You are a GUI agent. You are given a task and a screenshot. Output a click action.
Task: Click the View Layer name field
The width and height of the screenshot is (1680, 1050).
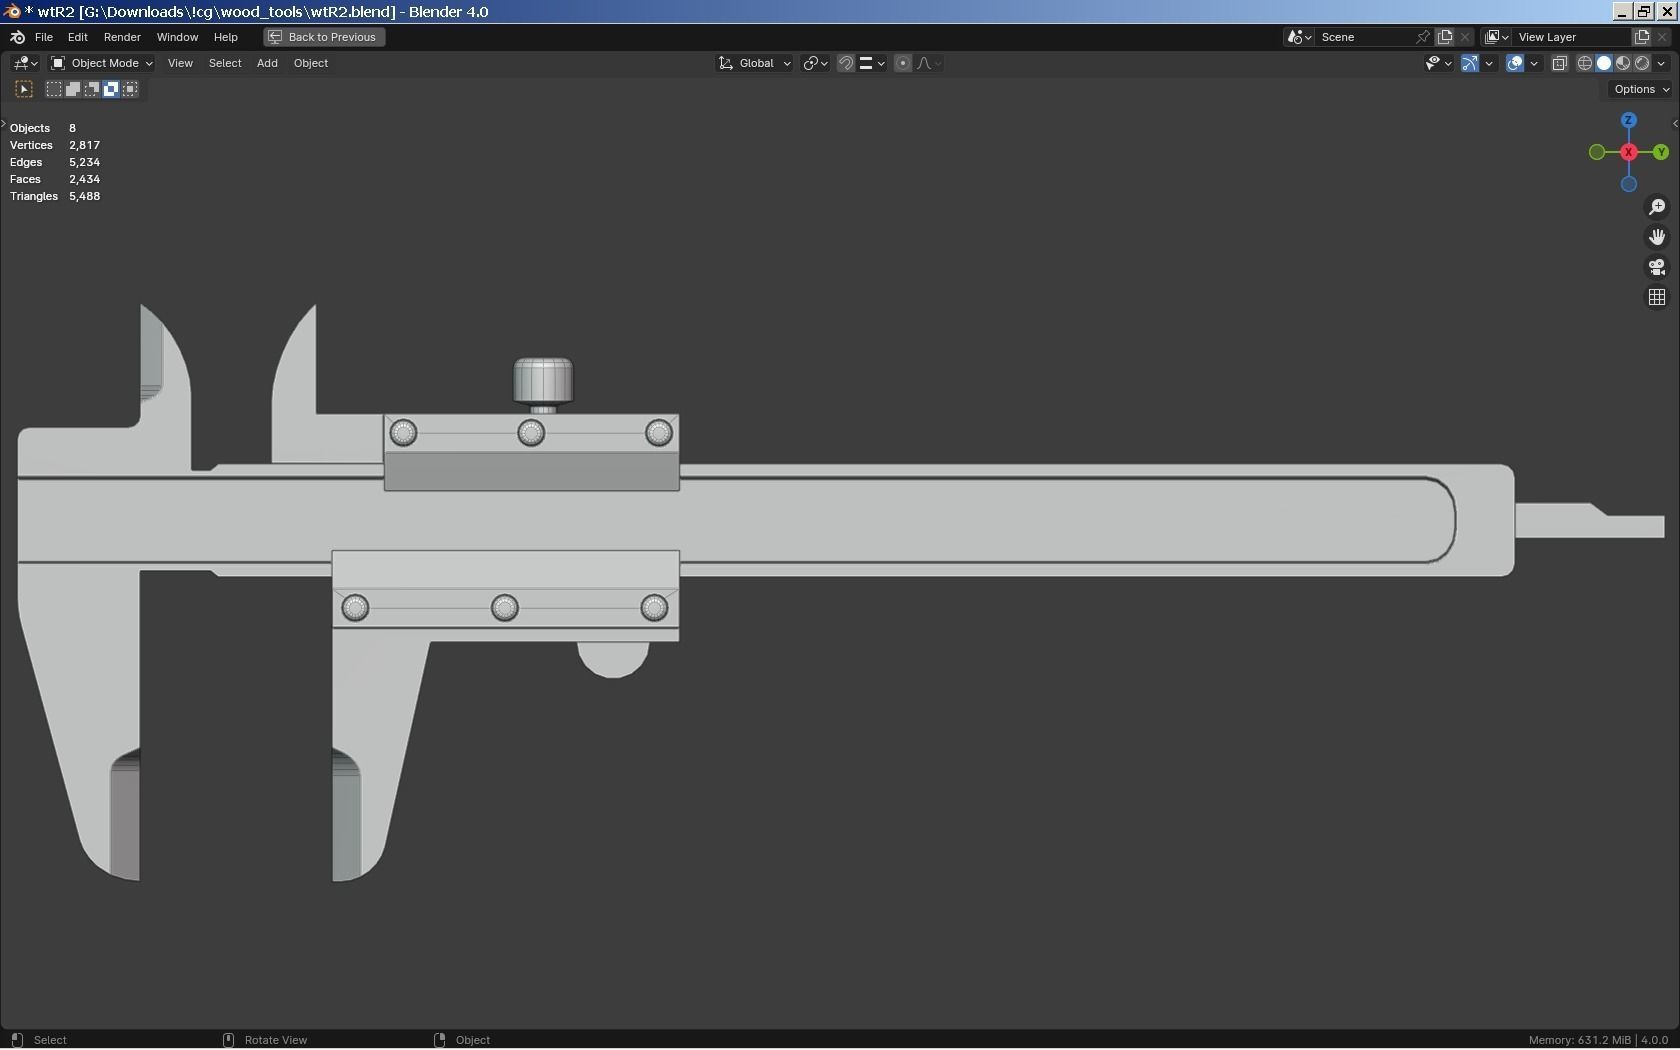point(1570,37)
